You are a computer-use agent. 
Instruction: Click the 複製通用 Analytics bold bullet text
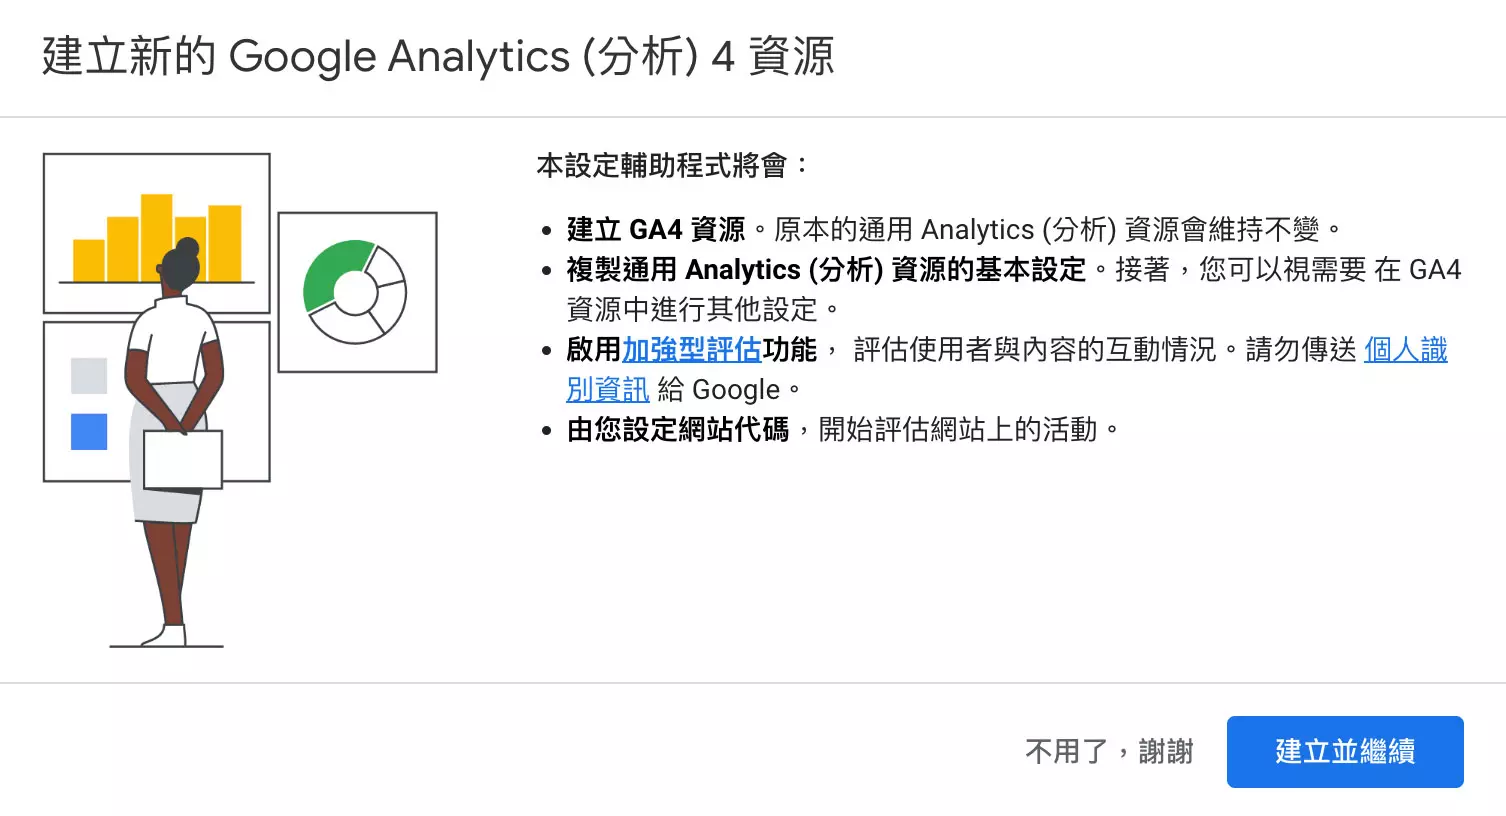[x=826, y=270]
